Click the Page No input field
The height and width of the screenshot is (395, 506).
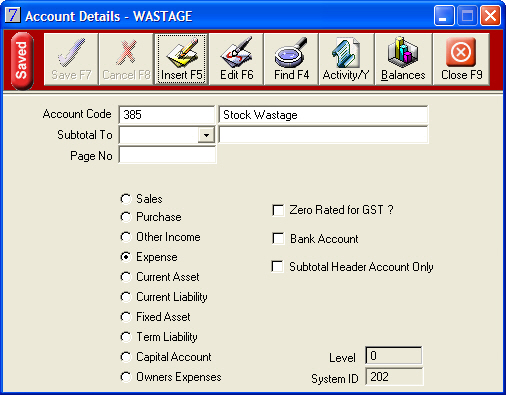click(x=167, y=155)
